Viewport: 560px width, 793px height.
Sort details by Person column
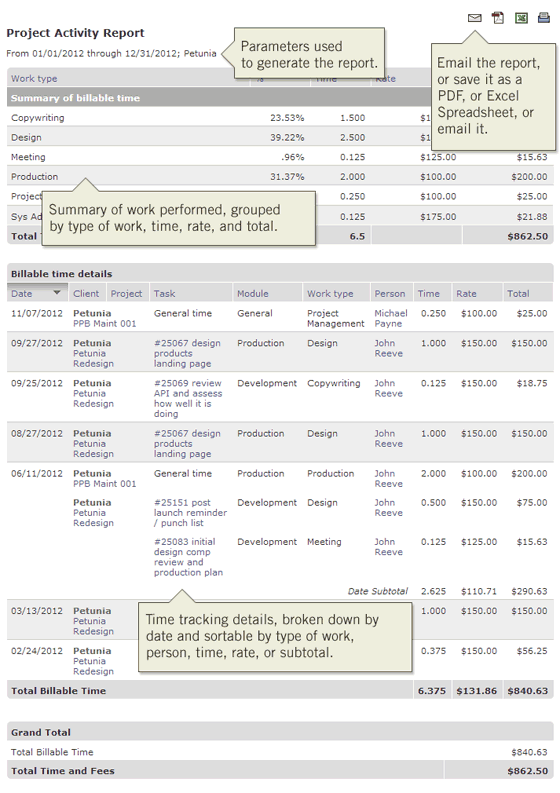pos(390,293)
